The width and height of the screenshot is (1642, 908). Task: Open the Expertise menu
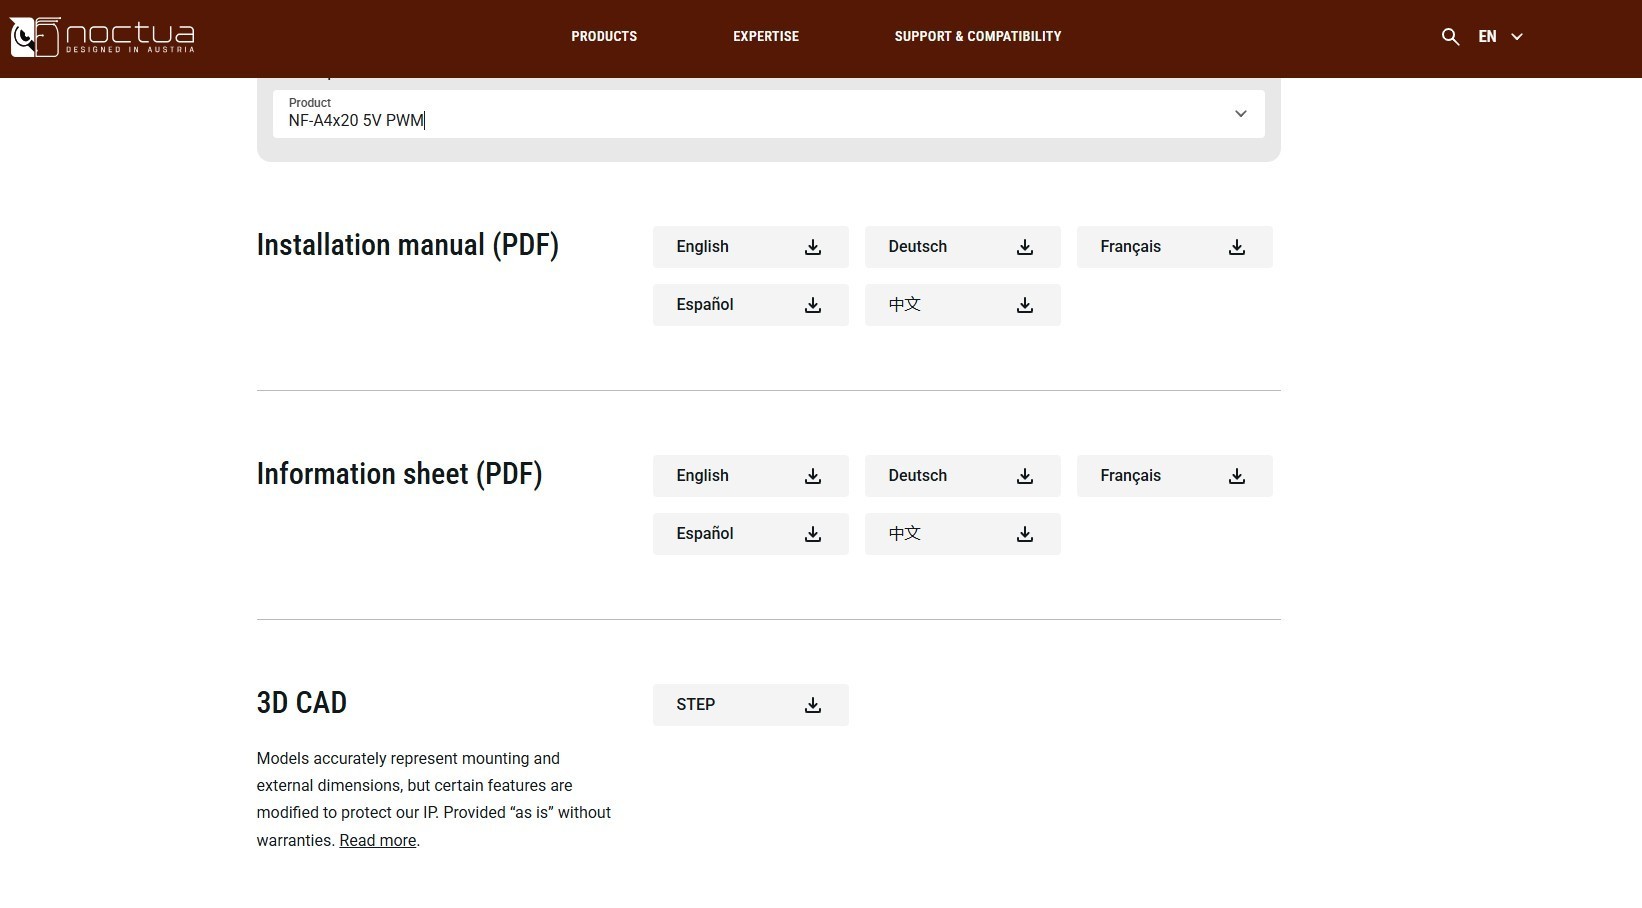click(x=766, y=37)
